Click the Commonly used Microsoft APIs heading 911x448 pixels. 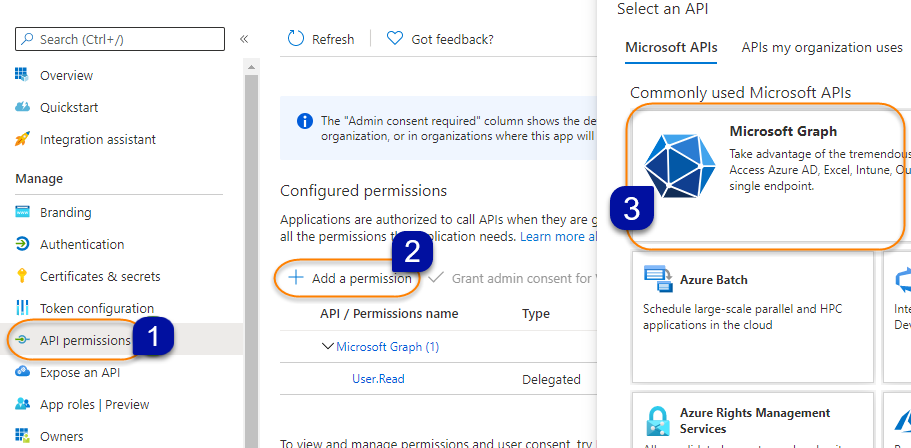741,92
